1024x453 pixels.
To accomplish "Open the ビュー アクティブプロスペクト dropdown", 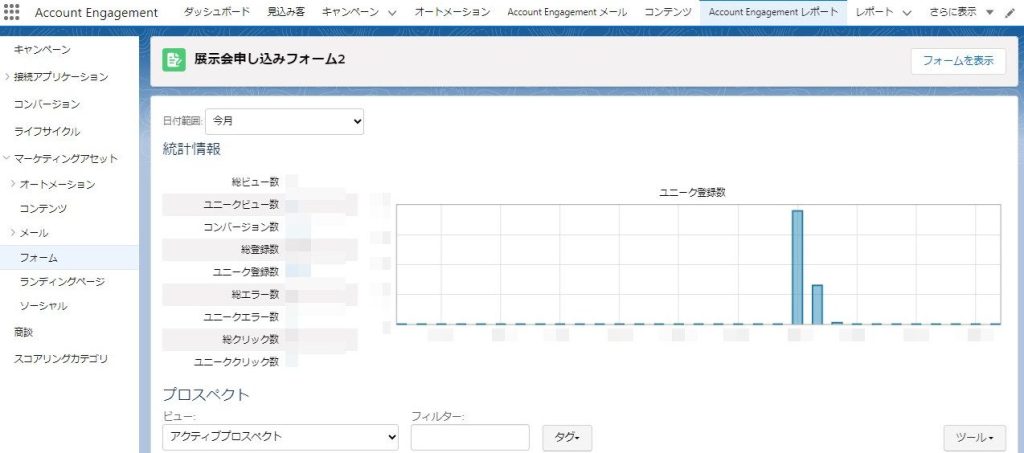I will point(280,437).
